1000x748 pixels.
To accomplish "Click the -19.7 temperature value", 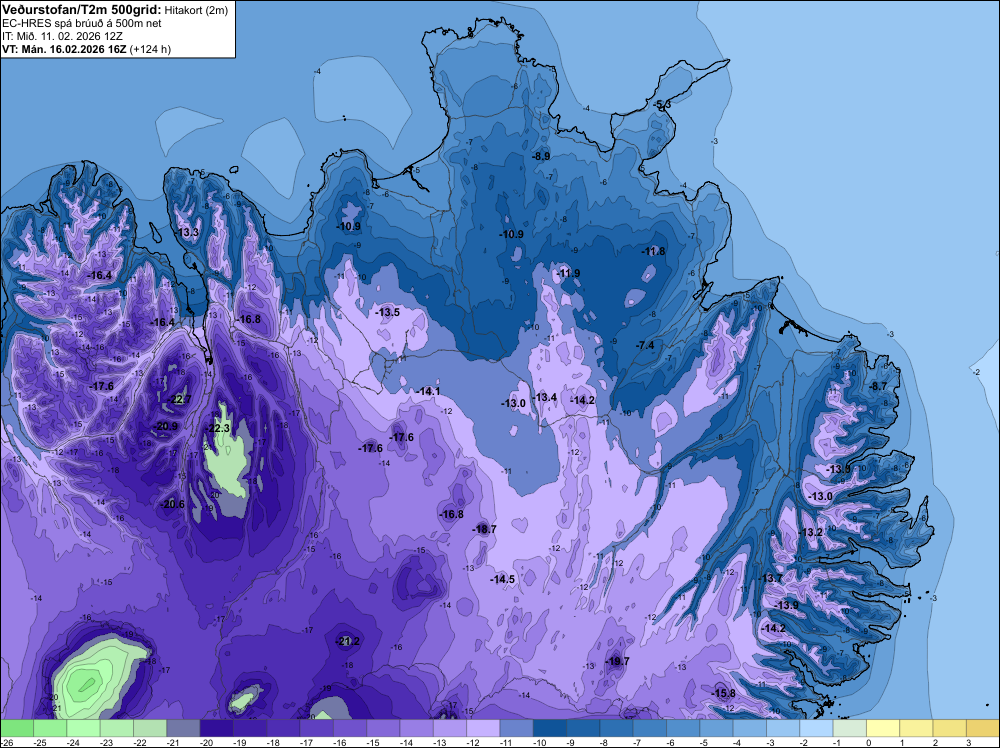I will [x=617, y=661].
